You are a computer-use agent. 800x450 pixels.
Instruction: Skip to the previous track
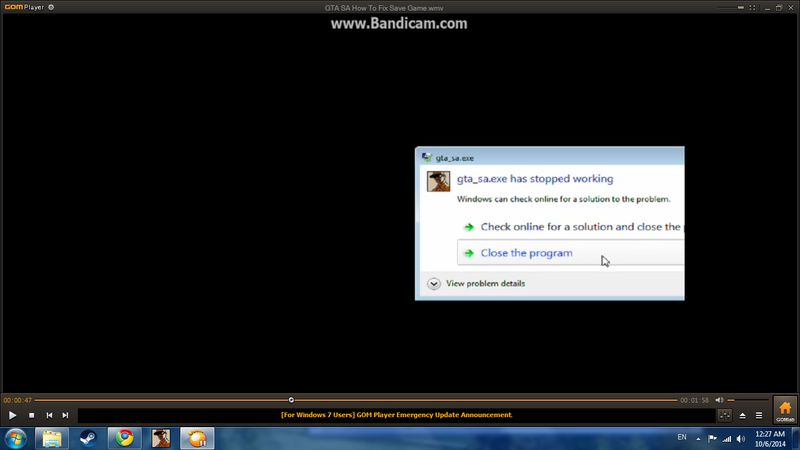coord(49,415)
